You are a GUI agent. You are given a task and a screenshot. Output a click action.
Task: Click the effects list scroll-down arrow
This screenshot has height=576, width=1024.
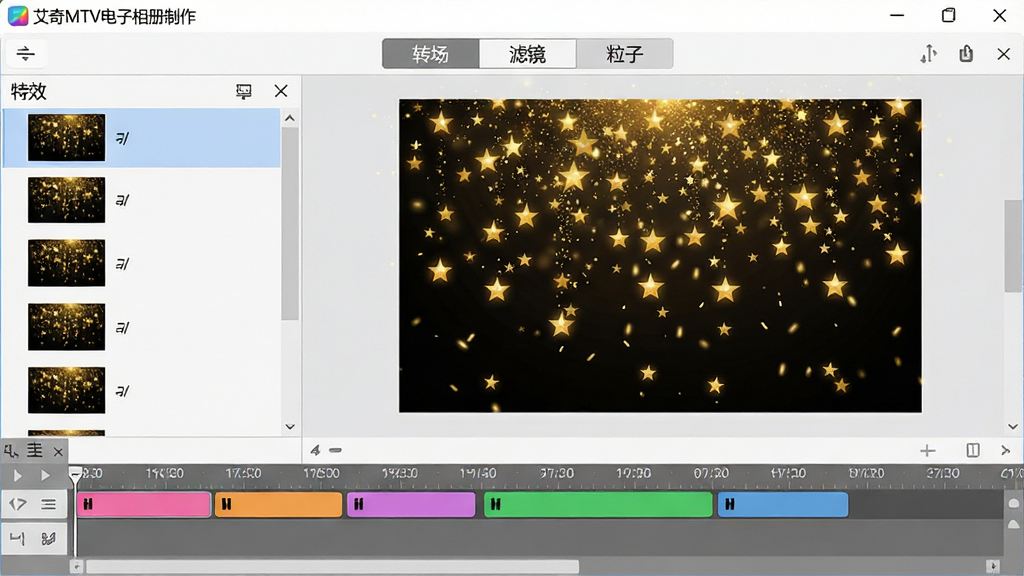[290, 426]
